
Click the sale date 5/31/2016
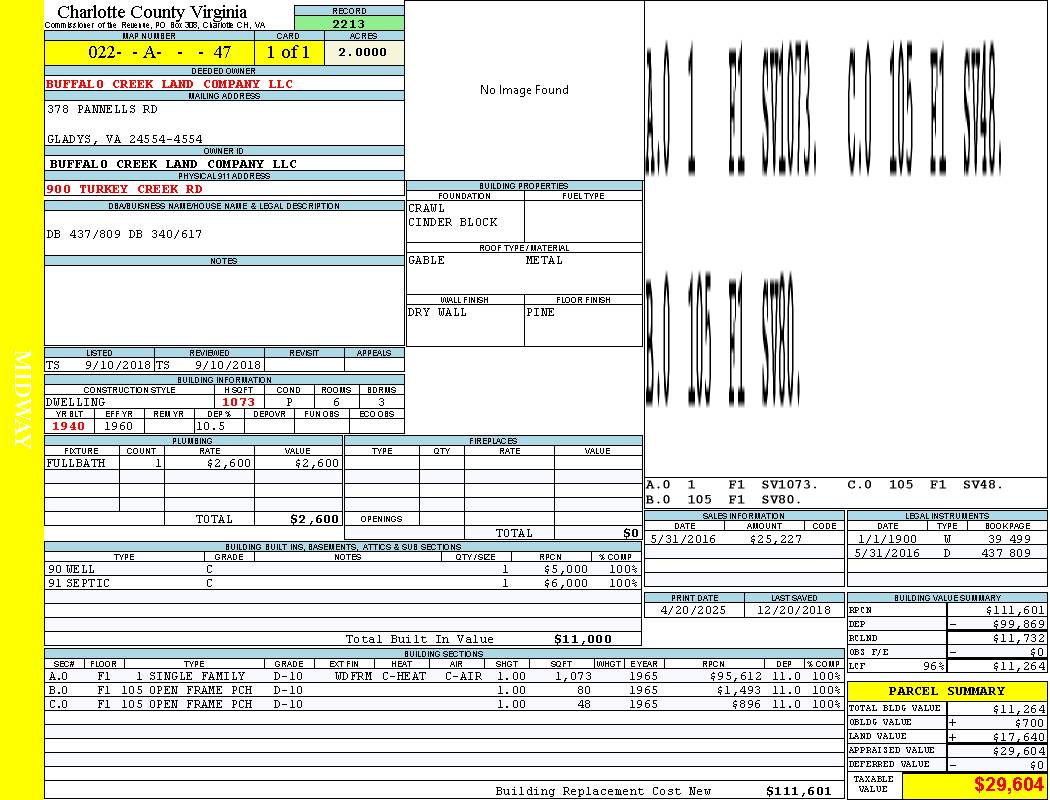coord(682,540)
